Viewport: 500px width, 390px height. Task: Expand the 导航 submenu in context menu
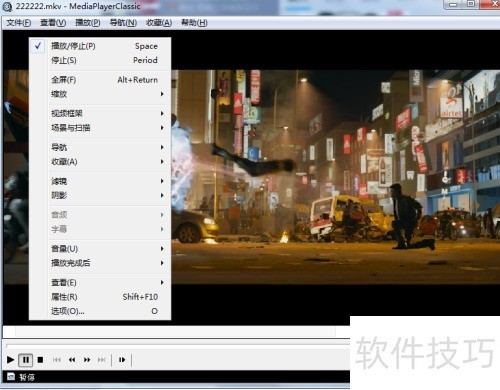pos(100,147)
